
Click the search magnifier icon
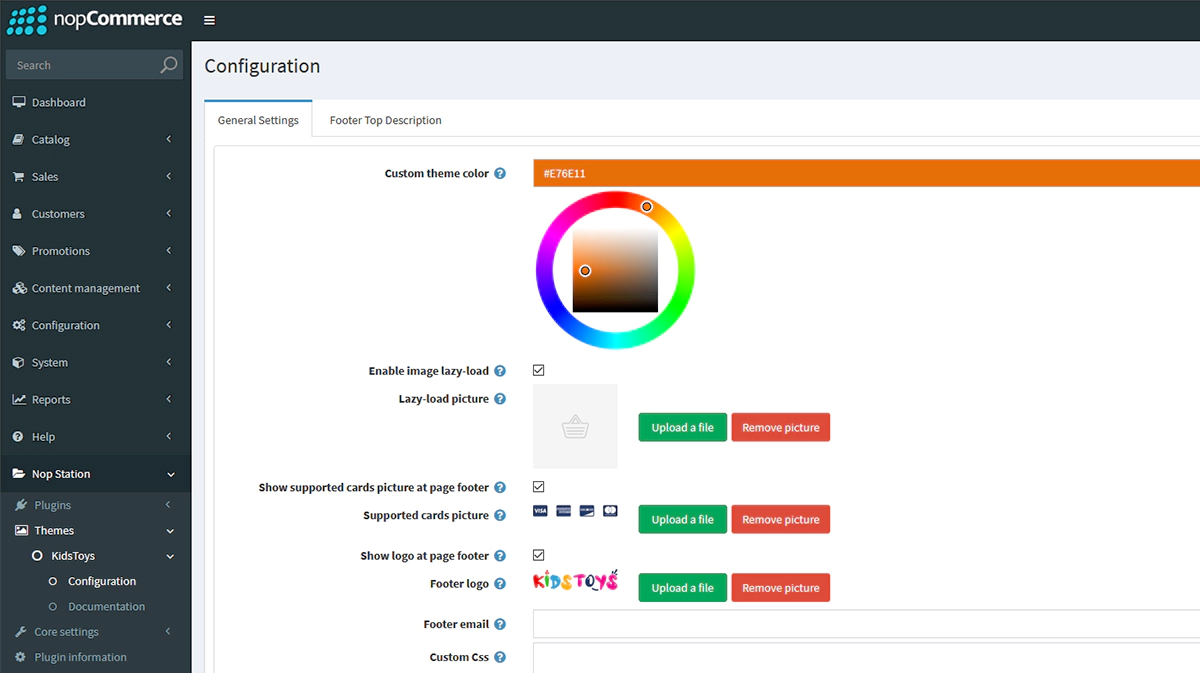coord(169,65)
